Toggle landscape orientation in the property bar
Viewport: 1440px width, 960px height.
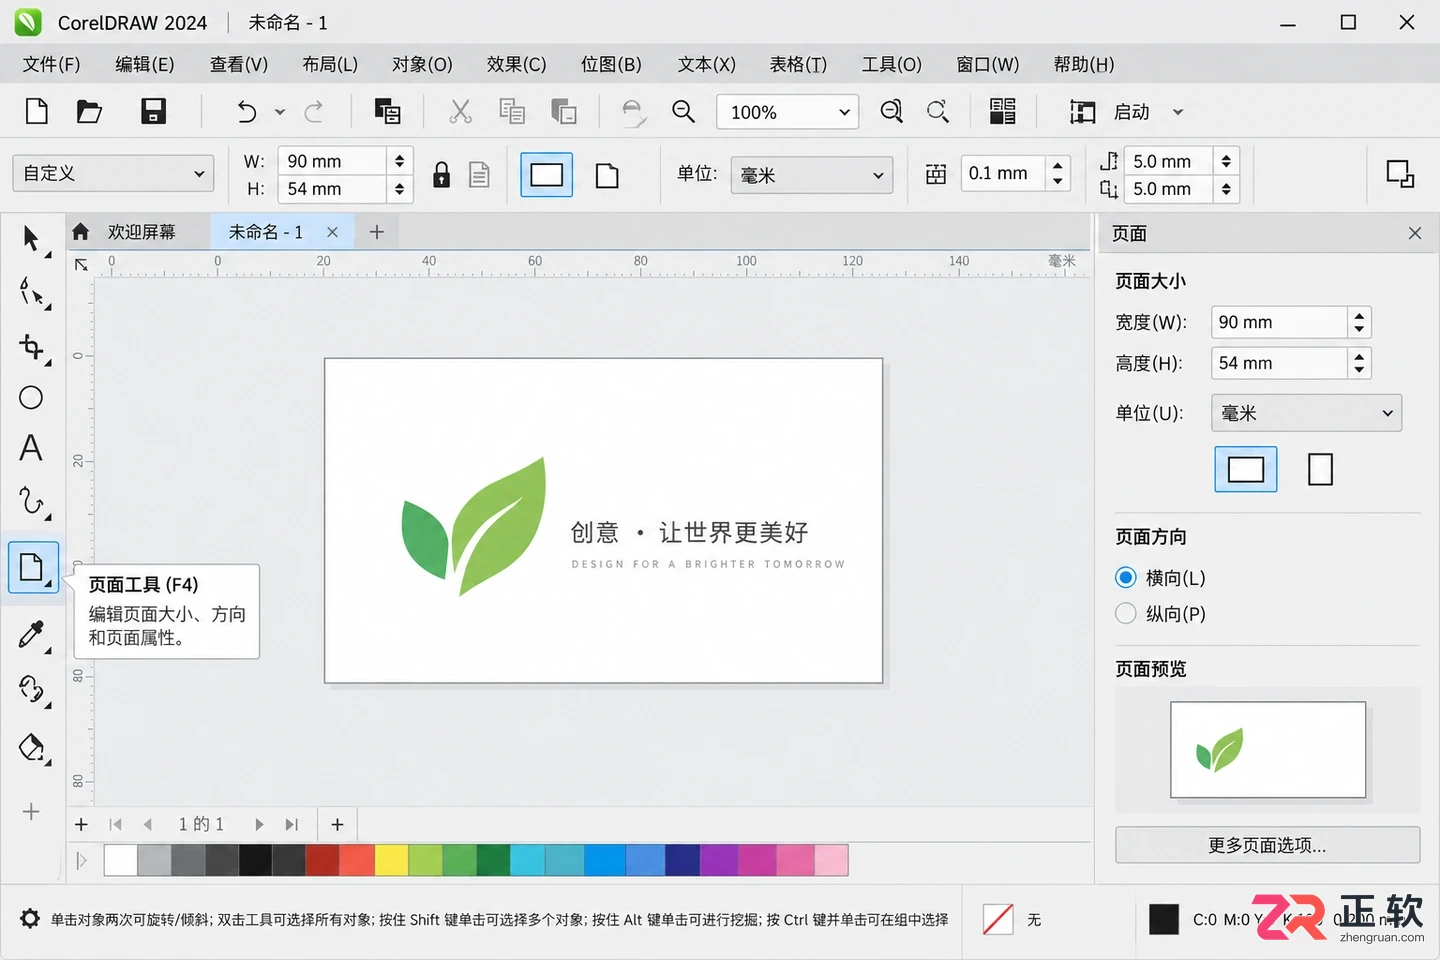click(x=547, y=175)
